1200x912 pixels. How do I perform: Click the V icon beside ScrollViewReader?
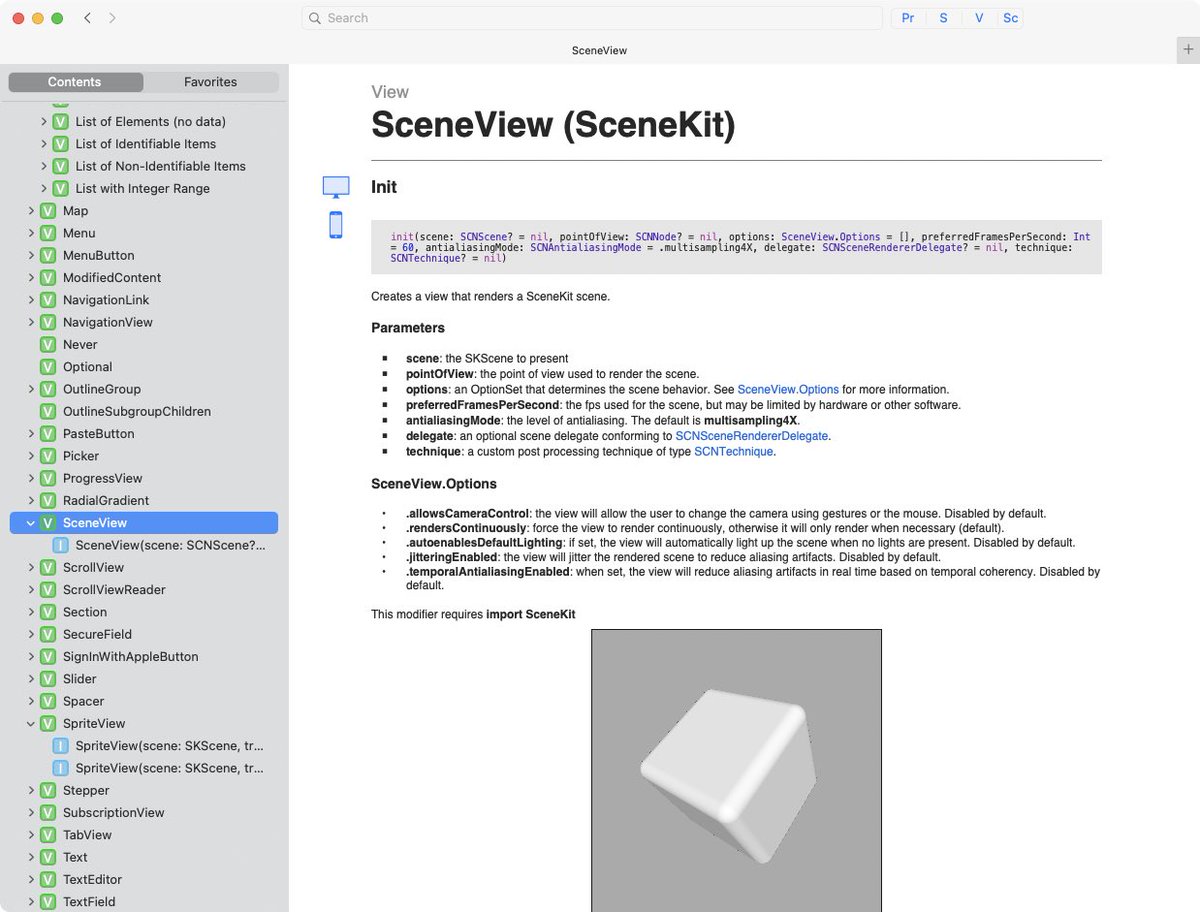[47, 590]
